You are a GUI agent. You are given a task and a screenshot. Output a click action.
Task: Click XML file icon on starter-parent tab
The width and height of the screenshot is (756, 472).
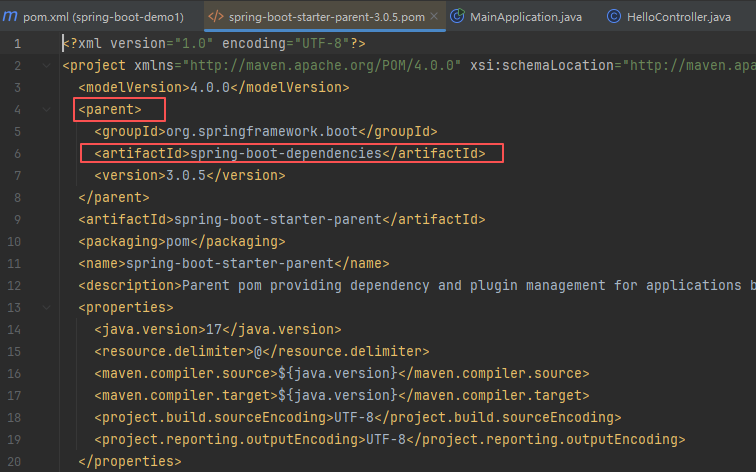pos(216,16)
